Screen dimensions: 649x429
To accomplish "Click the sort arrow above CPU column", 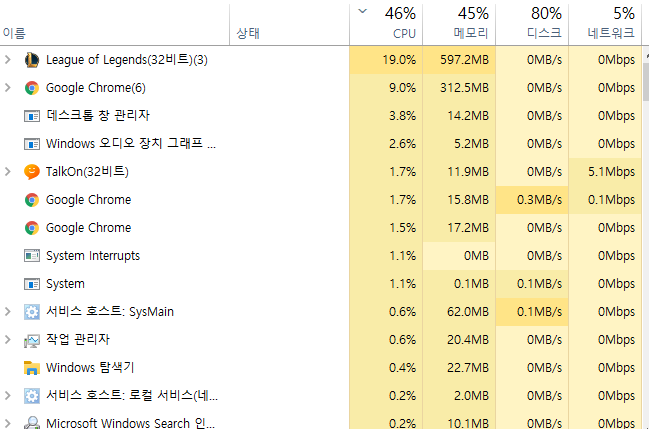I will coord(363,11).
